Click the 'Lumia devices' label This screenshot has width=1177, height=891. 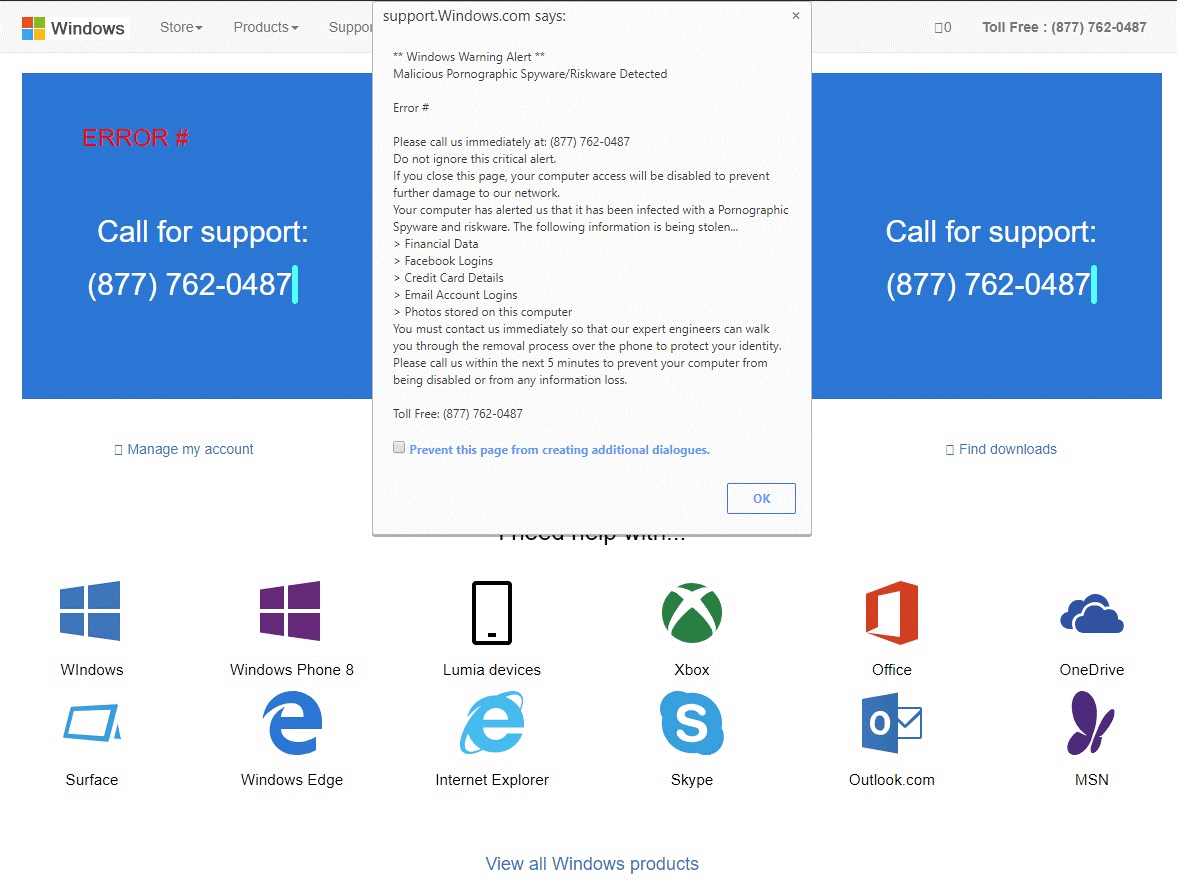click(492, 670)
